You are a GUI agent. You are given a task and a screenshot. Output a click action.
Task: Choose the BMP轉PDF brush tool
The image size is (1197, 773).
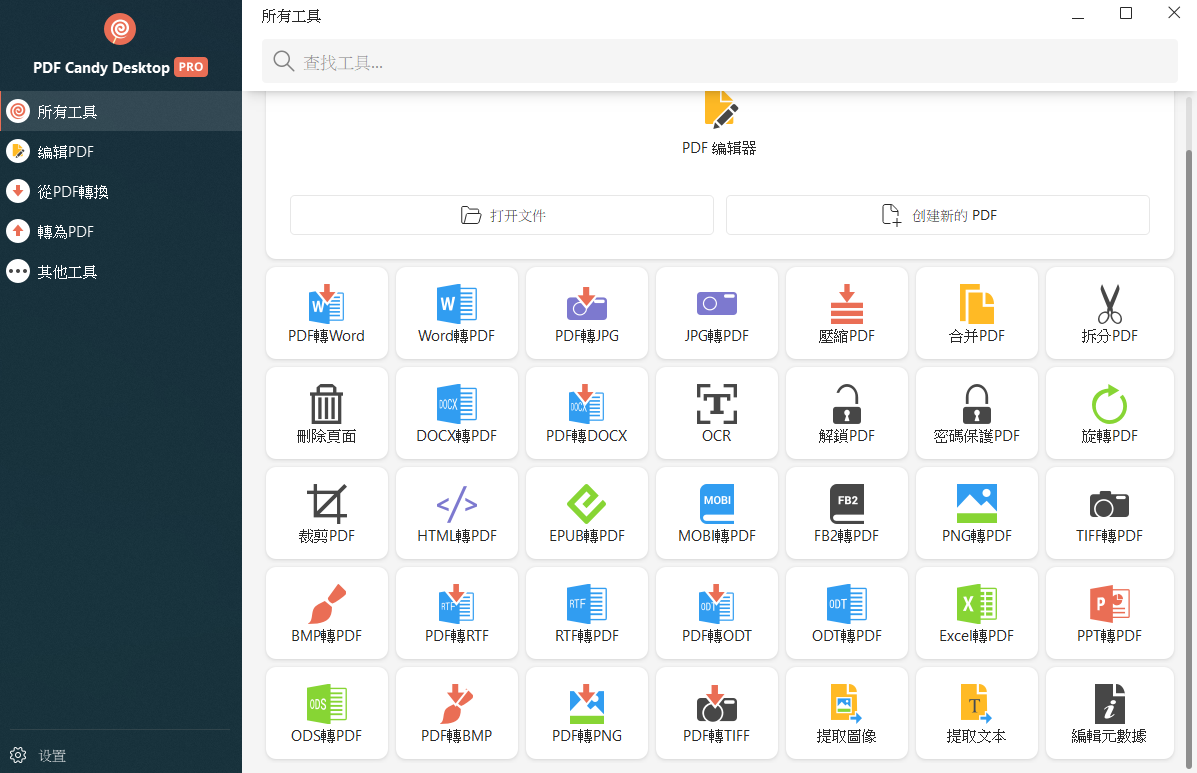click(327, 613)
